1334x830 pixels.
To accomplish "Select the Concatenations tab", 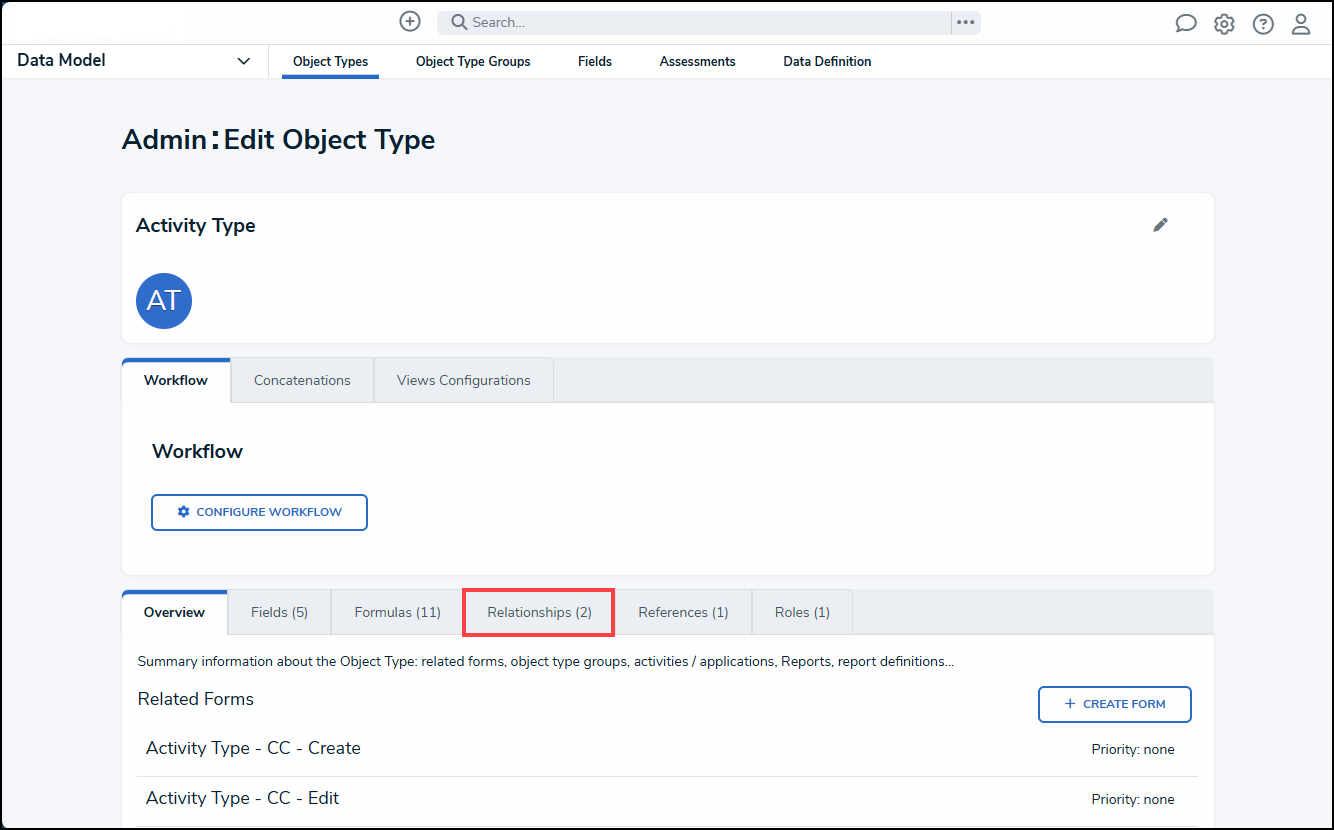I will (x=302, y=380).
